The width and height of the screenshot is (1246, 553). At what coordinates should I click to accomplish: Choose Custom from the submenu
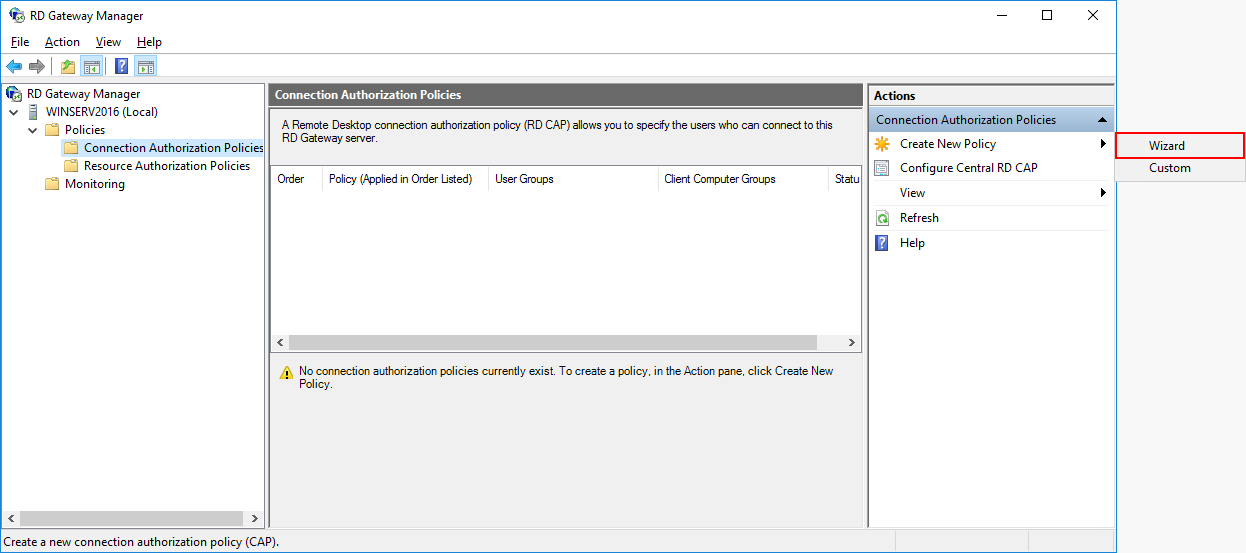coord(1169,168)
